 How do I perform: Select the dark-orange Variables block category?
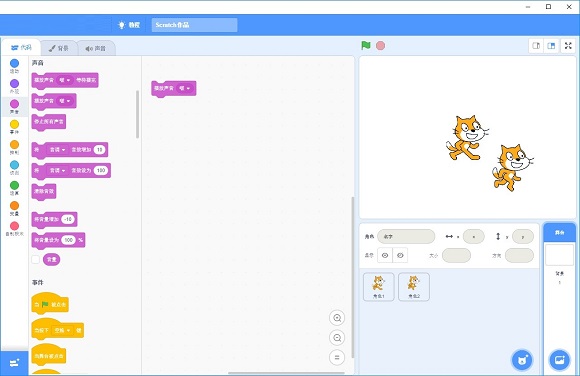click(14, 208)
